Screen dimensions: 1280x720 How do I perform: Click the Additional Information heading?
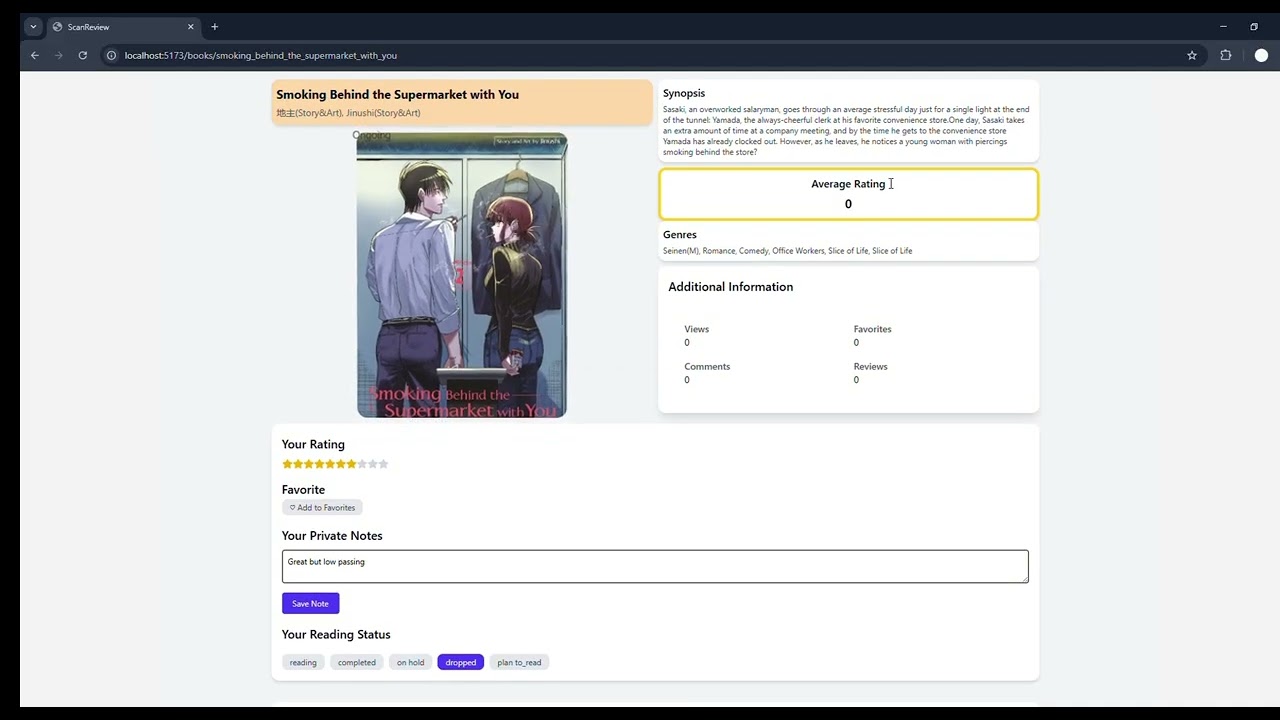click(730, 287)
